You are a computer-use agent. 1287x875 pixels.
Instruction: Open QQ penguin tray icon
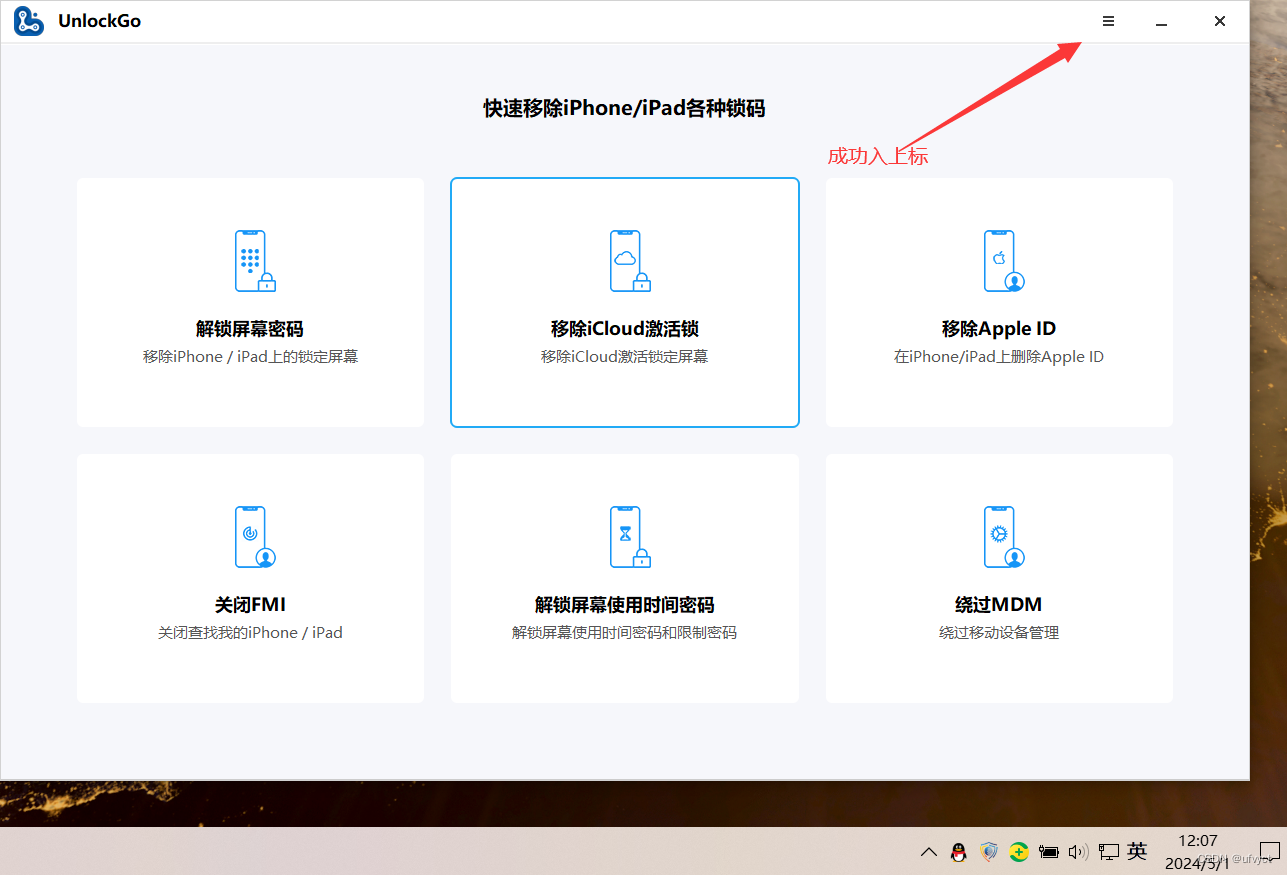point(959,852)
